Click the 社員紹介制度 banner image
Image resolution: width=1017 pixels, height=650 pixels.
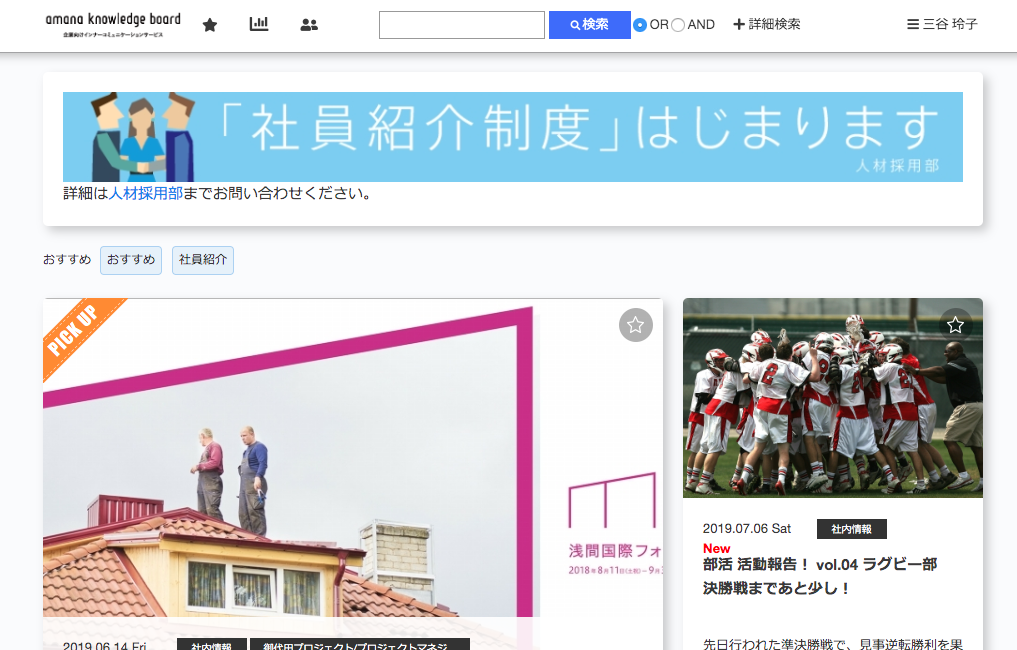512,136
